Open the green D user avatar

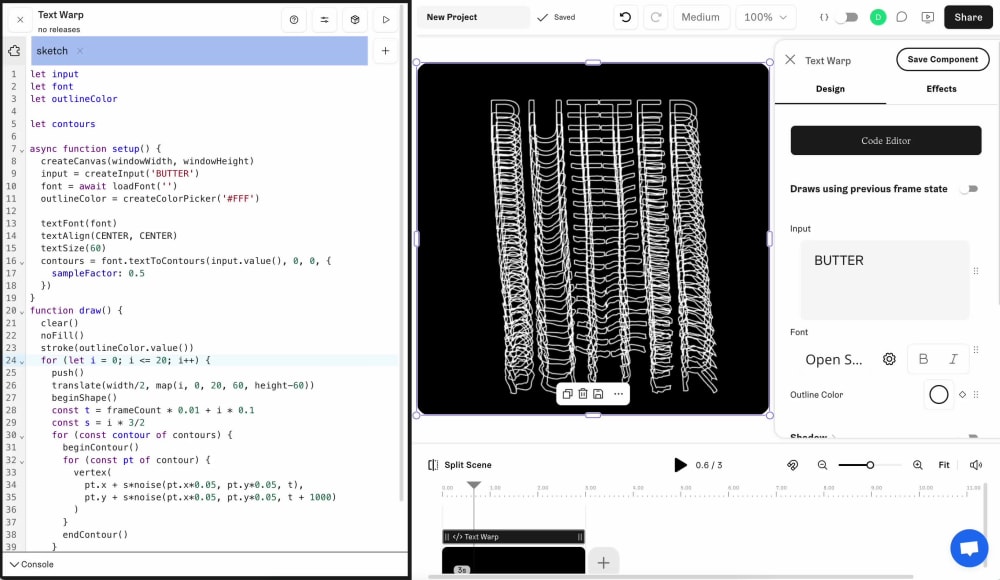[878, 17]
